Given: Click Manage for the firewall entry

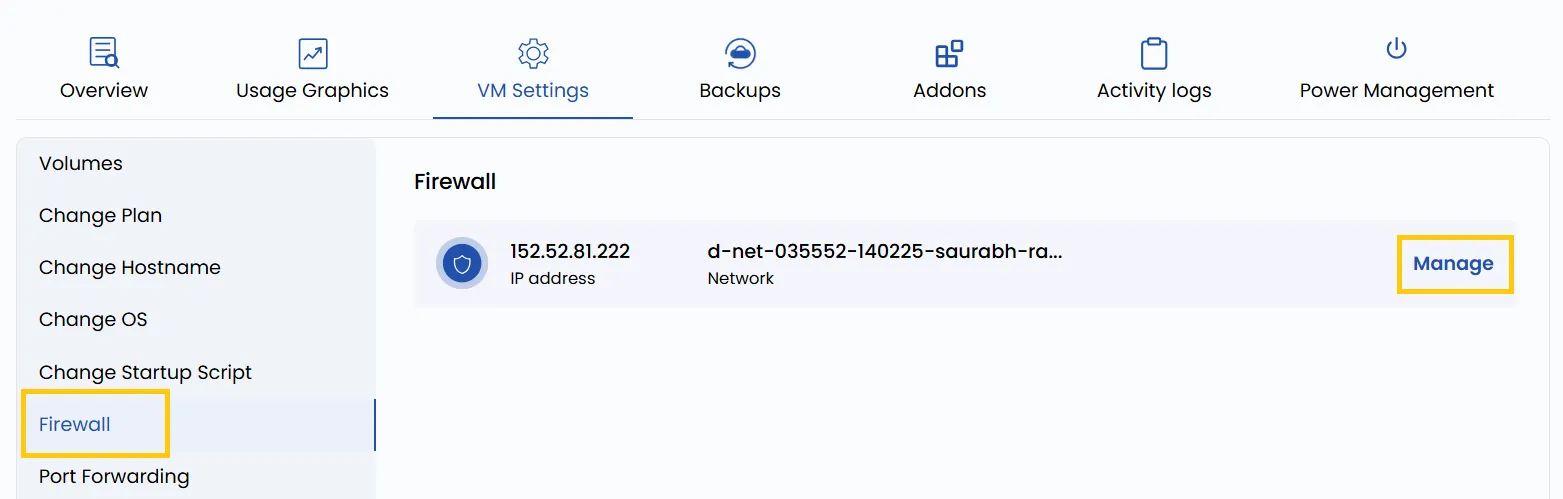Looking at the screenshot, I should 1454,264.
